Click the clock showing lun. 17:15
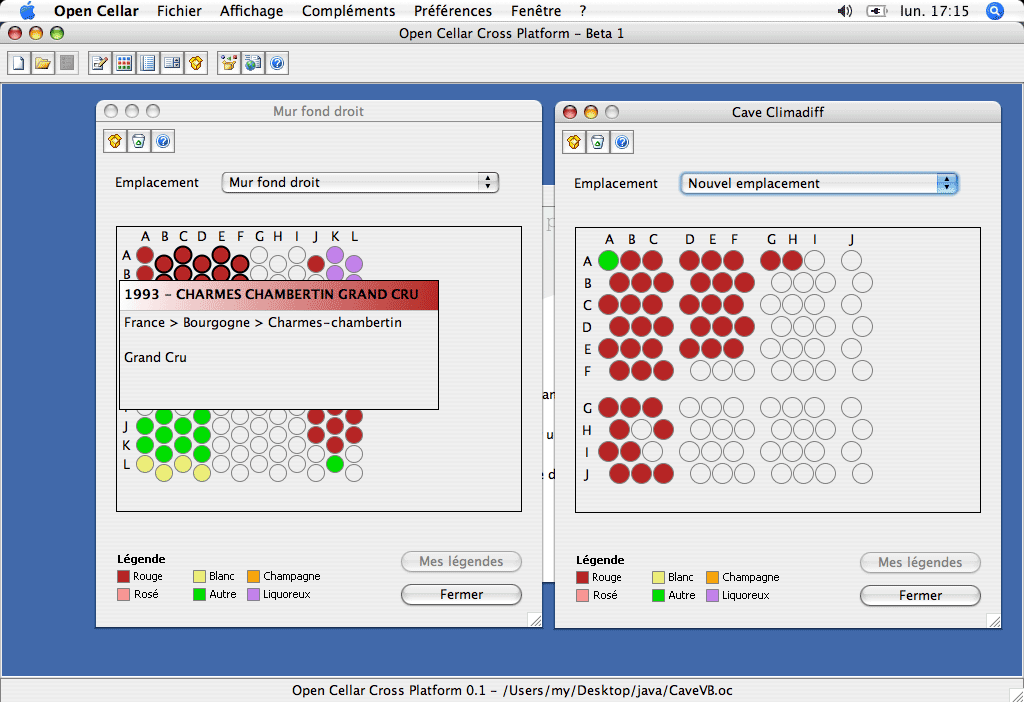 pos(934,11)
